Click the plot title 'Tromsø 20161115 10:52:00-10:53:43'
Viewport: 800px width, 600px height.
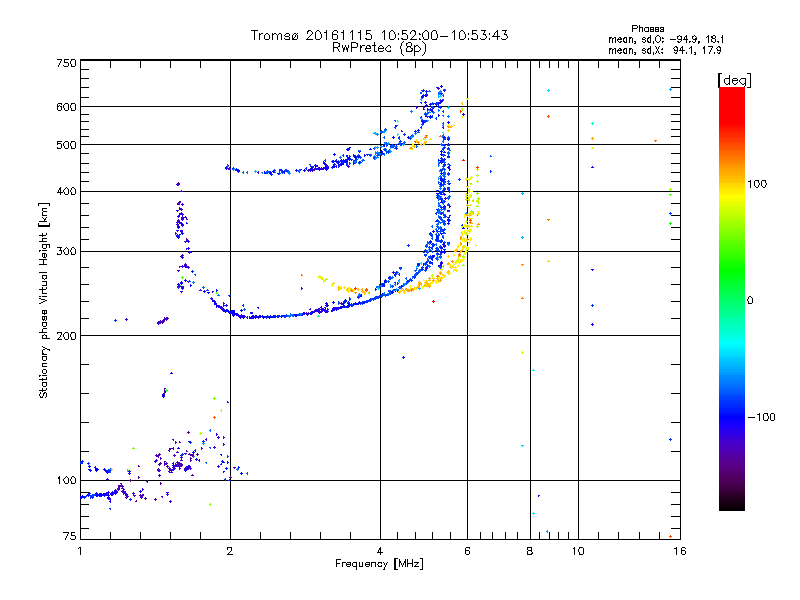379,35
